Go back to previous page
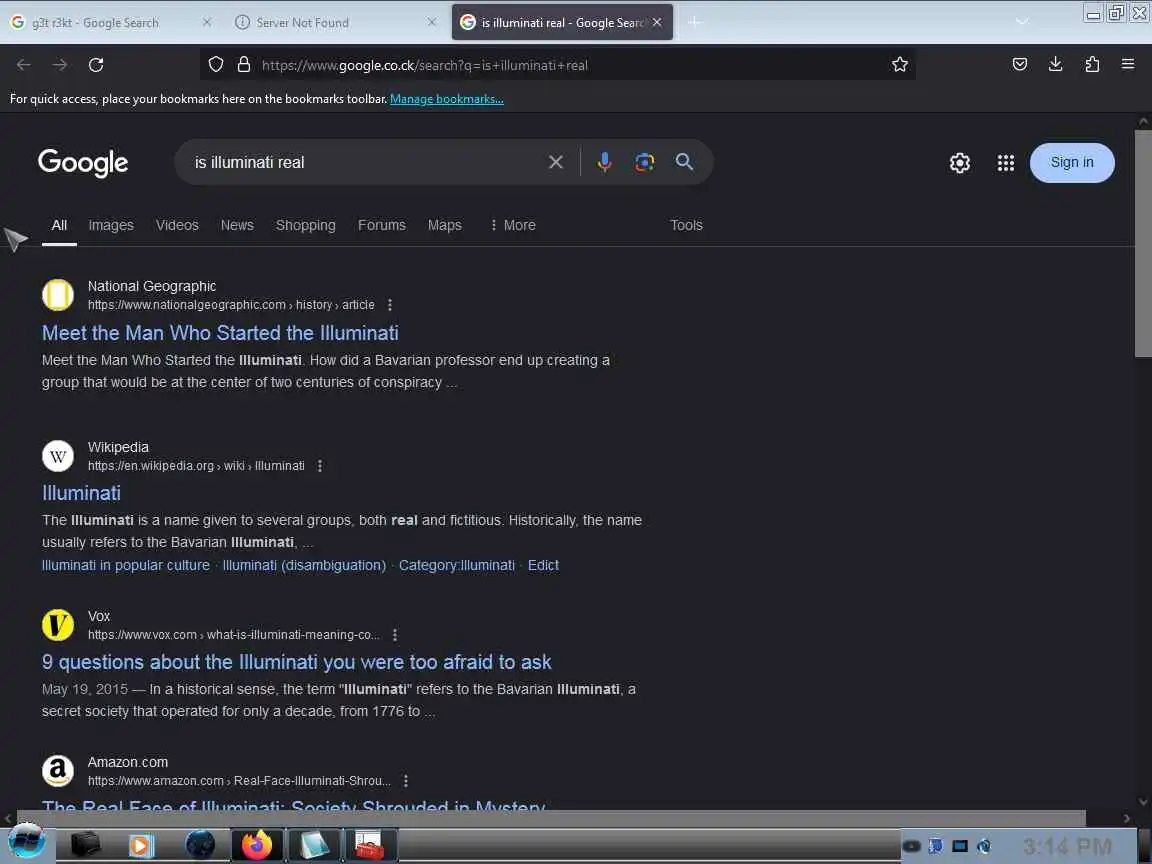Image resolution: width=1152 pixels, height=864 pixels. 24,65
